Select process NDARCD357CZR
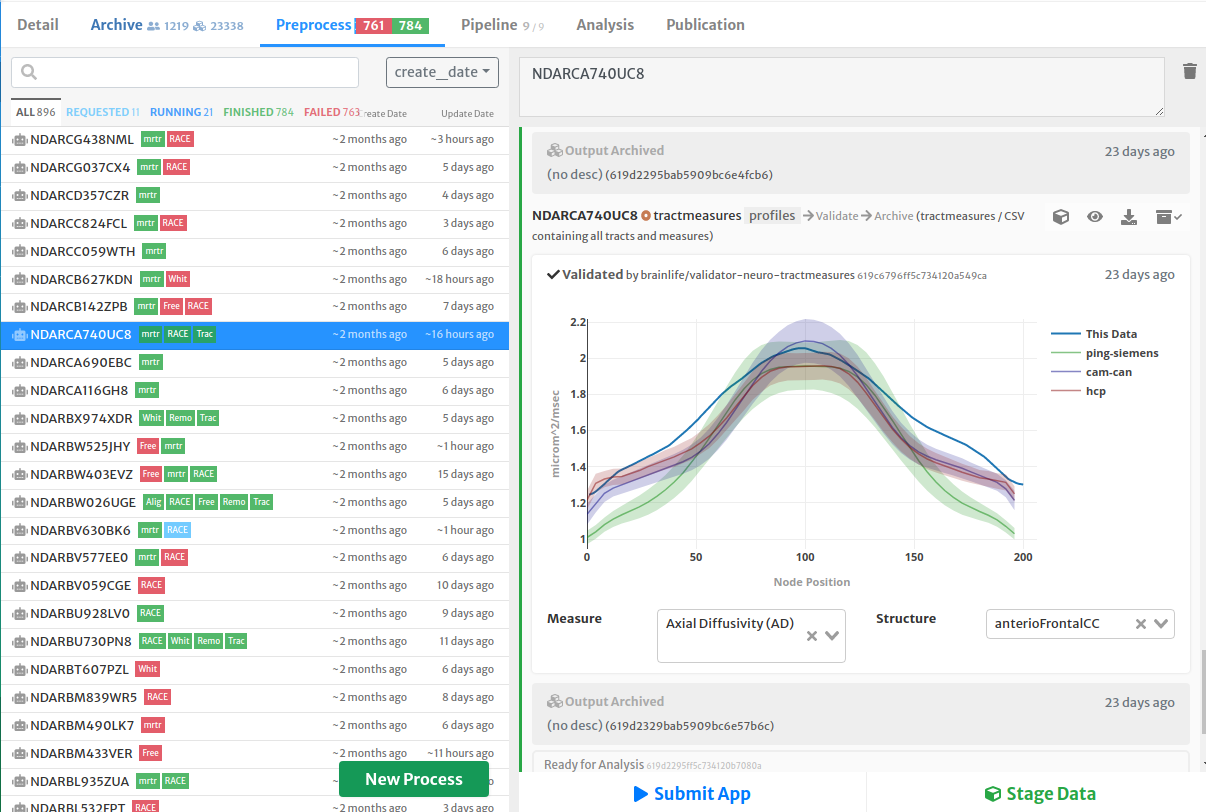The image size is (1206, 812). click(x=255, y=195)
